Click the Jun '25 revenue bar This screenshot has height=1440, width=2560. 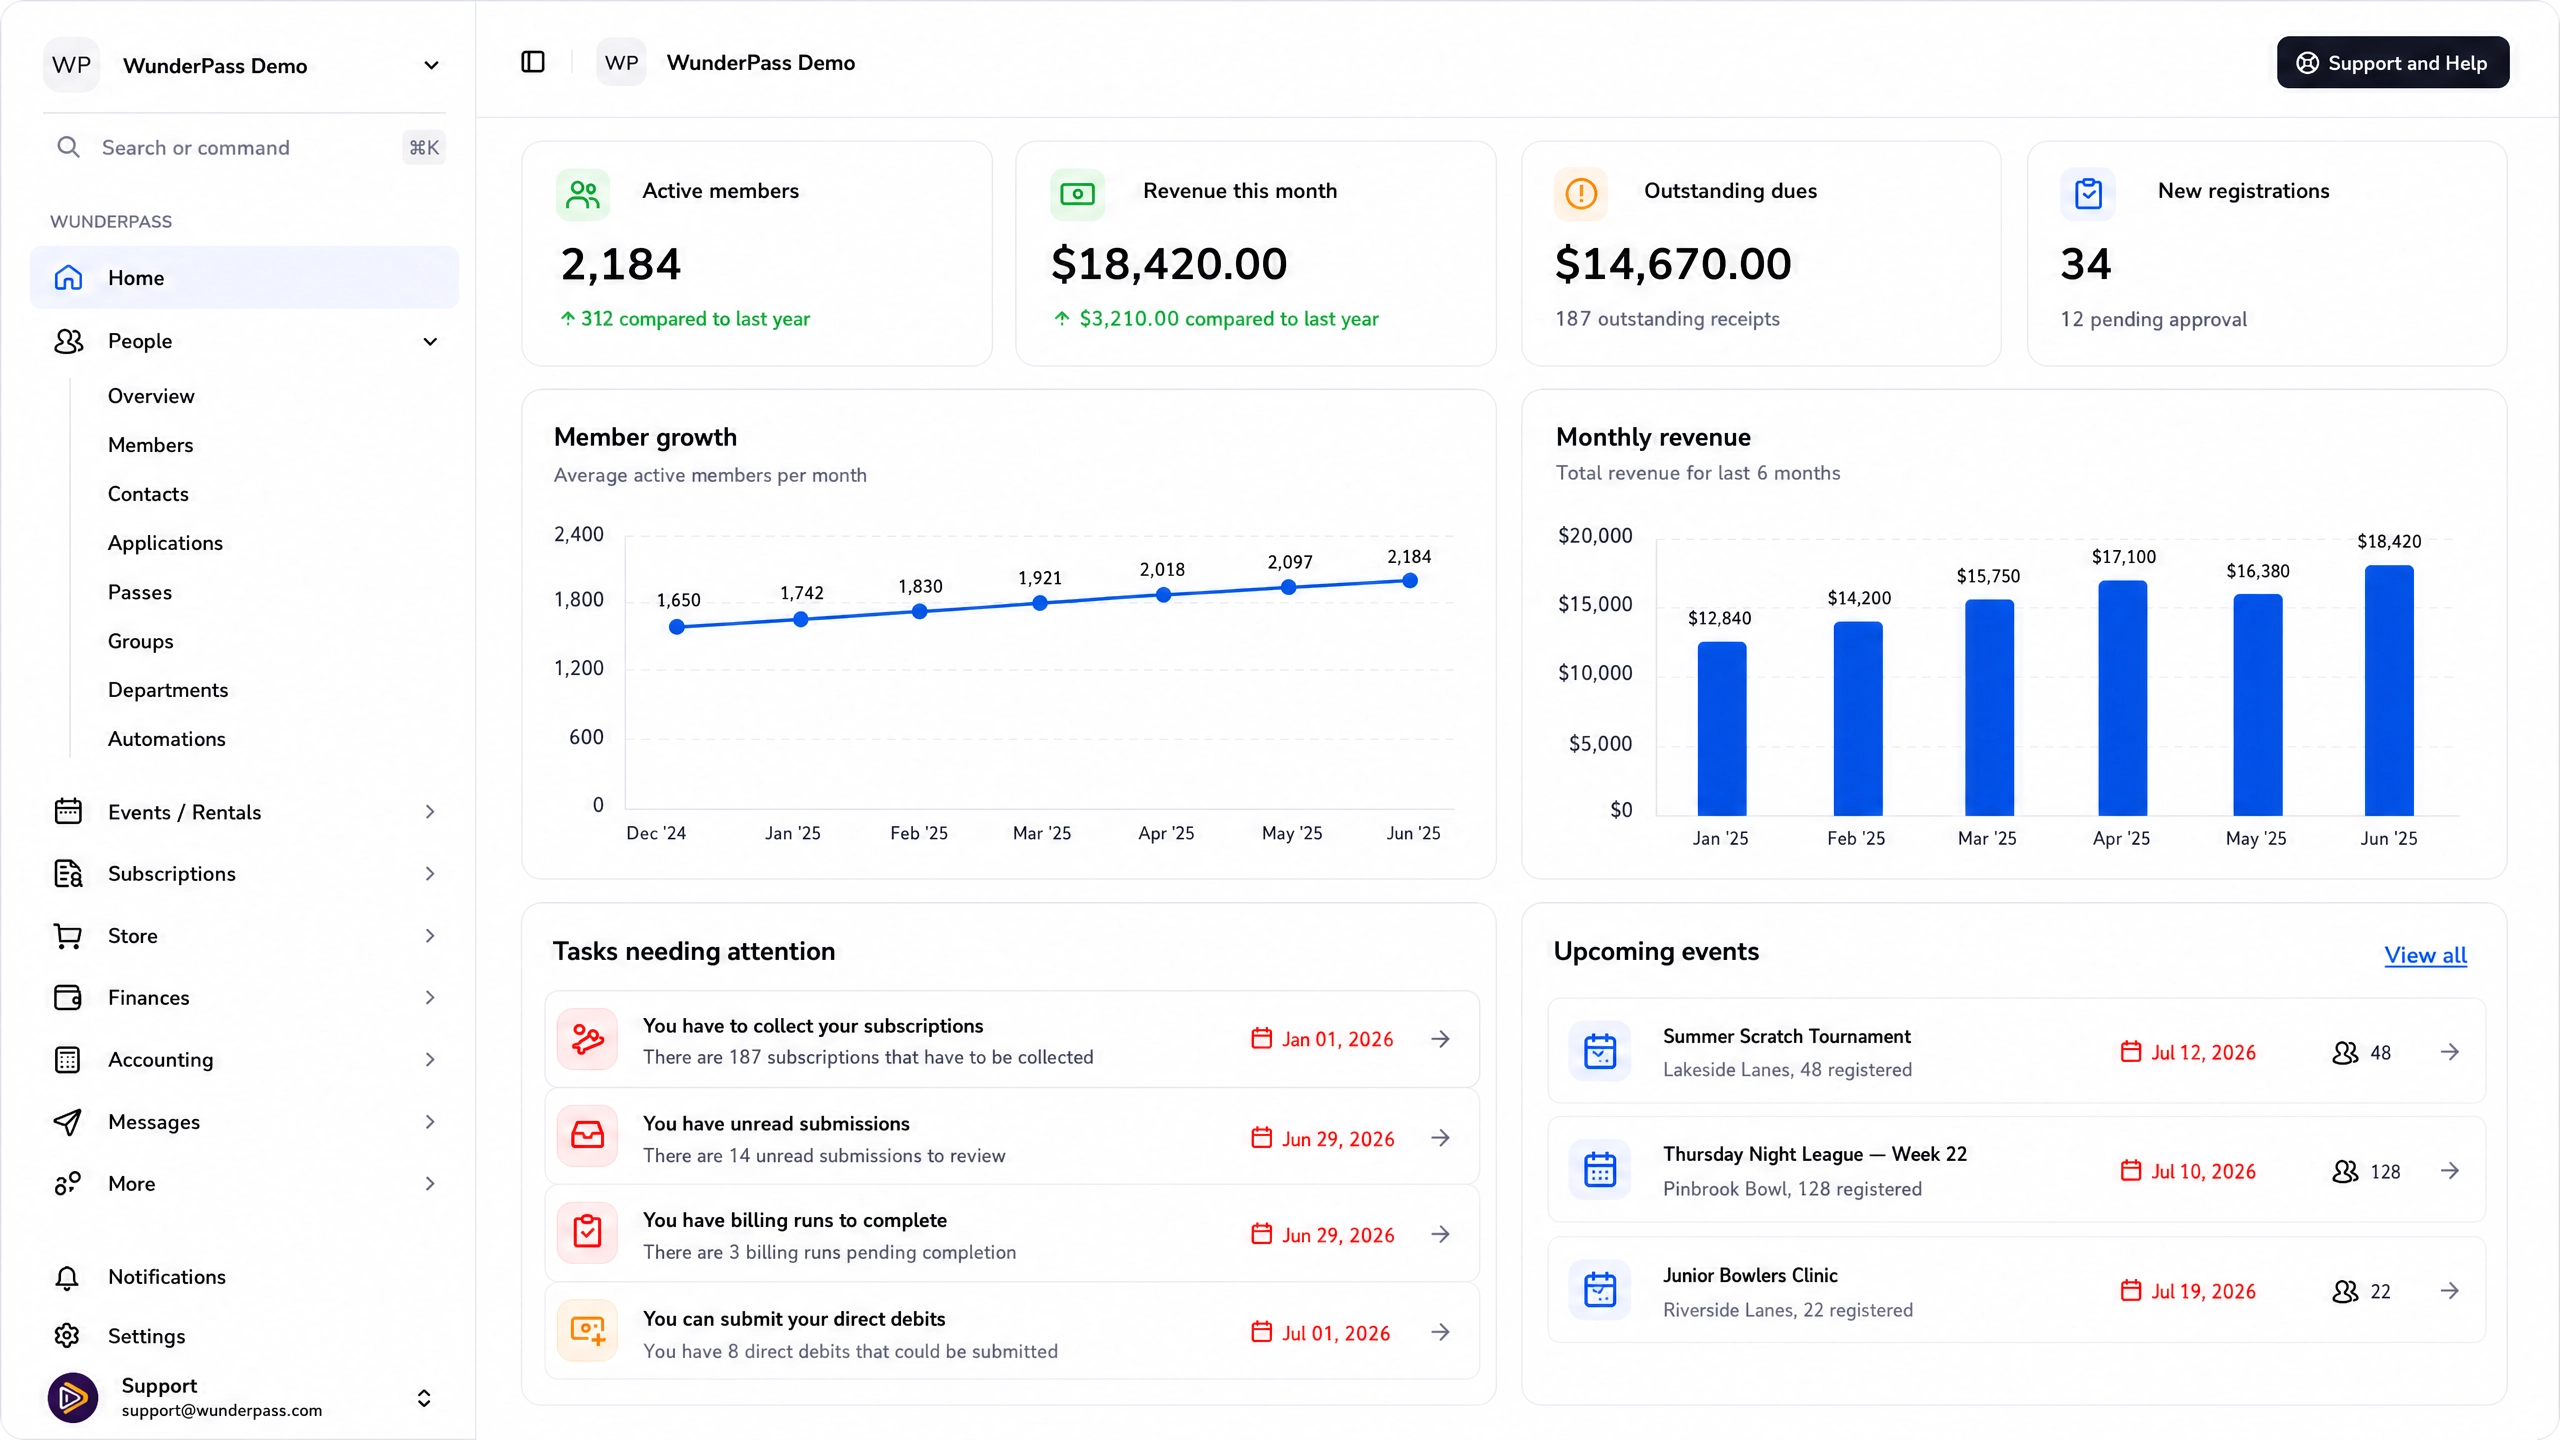pos(2388,690)
